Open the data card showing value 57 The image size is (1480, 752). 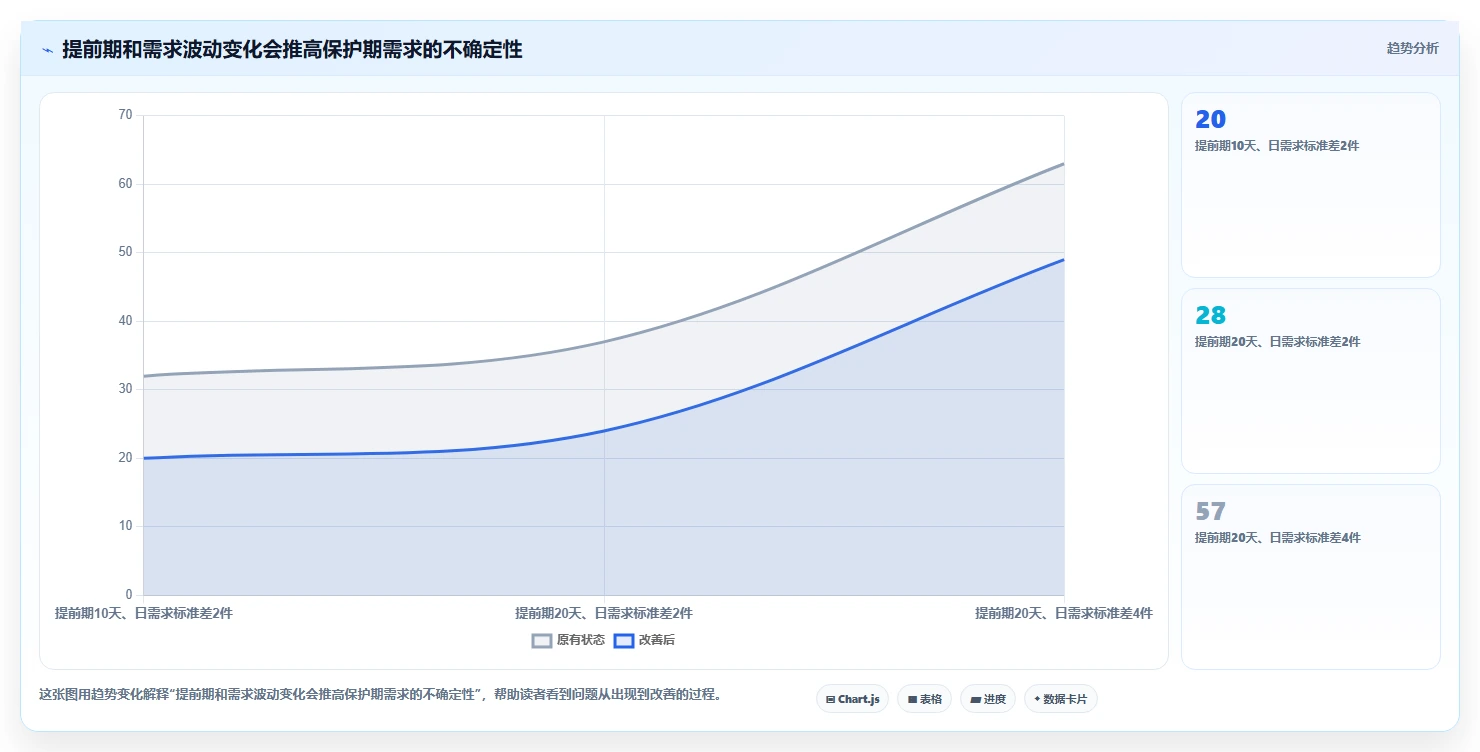coord(1310,577)
